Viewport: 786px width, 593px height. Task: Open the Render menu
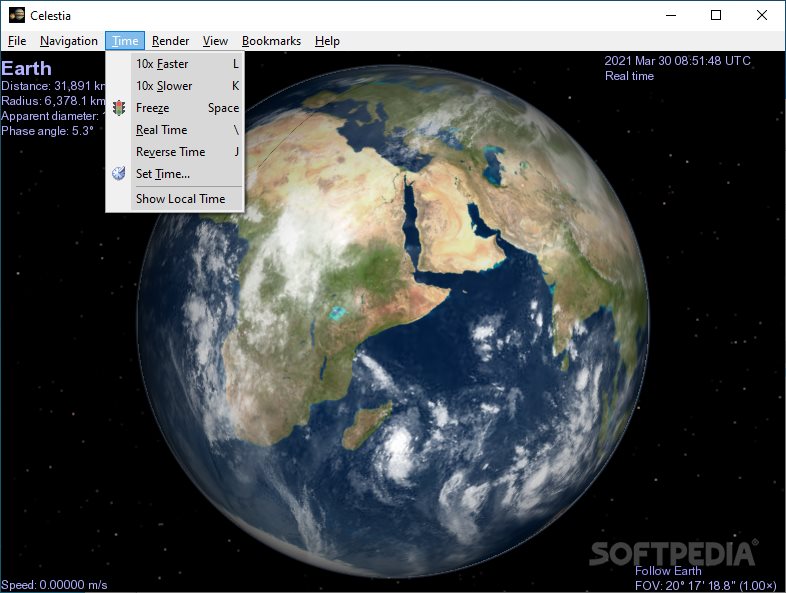point(170,41)
